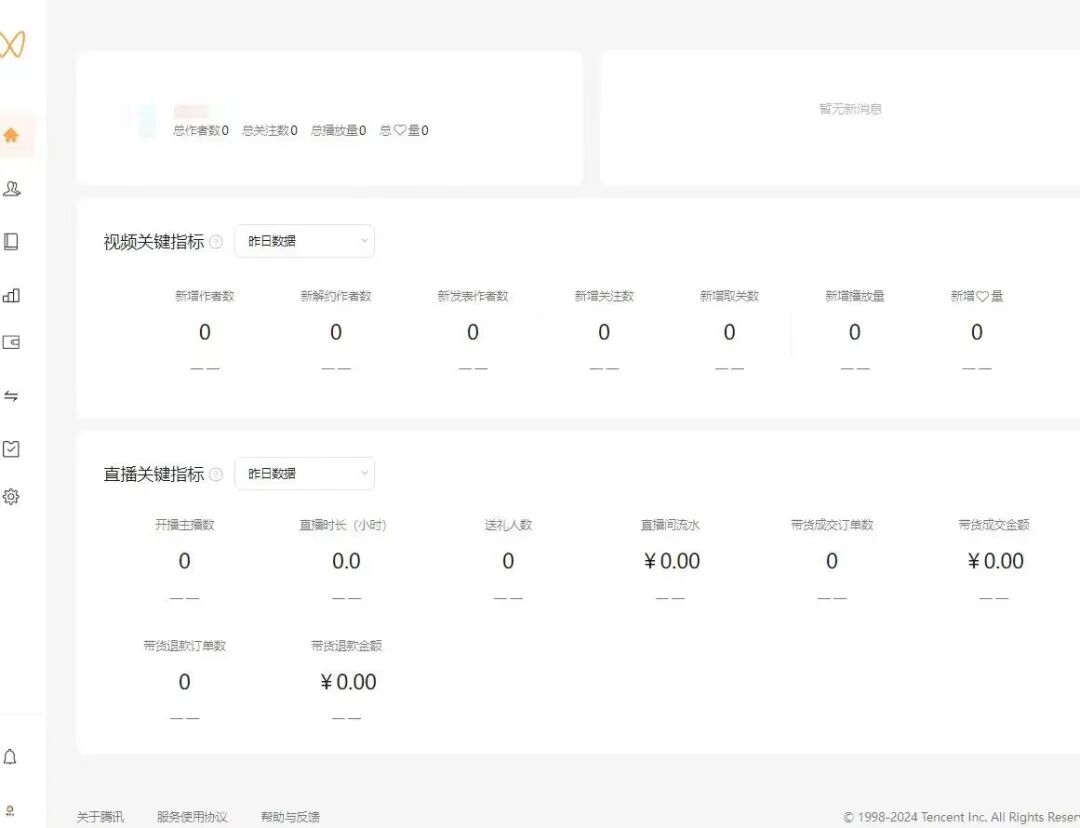Click the 新发表作者数 metric

pos(472,333)
